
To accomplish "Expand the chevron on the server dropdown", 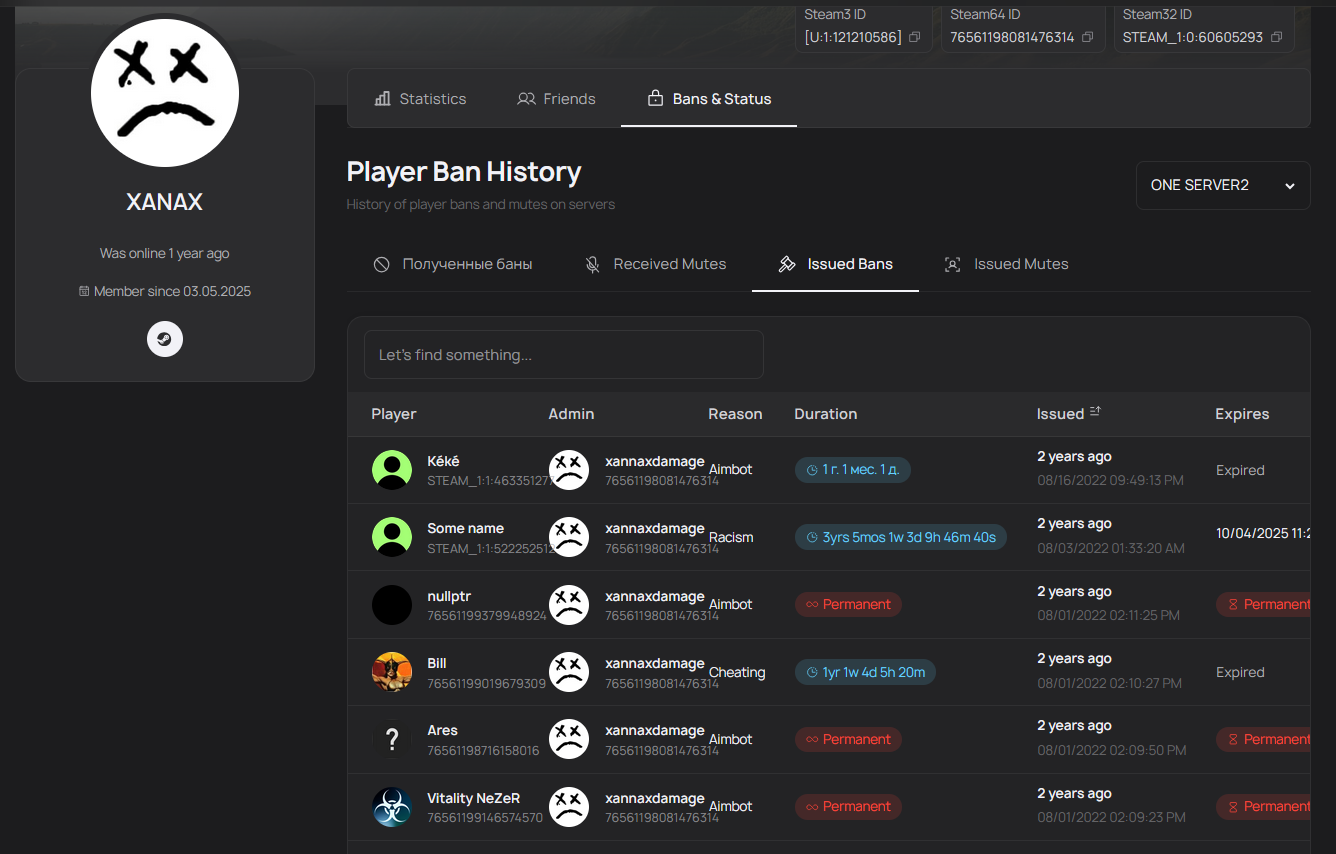I will 1290,185.
